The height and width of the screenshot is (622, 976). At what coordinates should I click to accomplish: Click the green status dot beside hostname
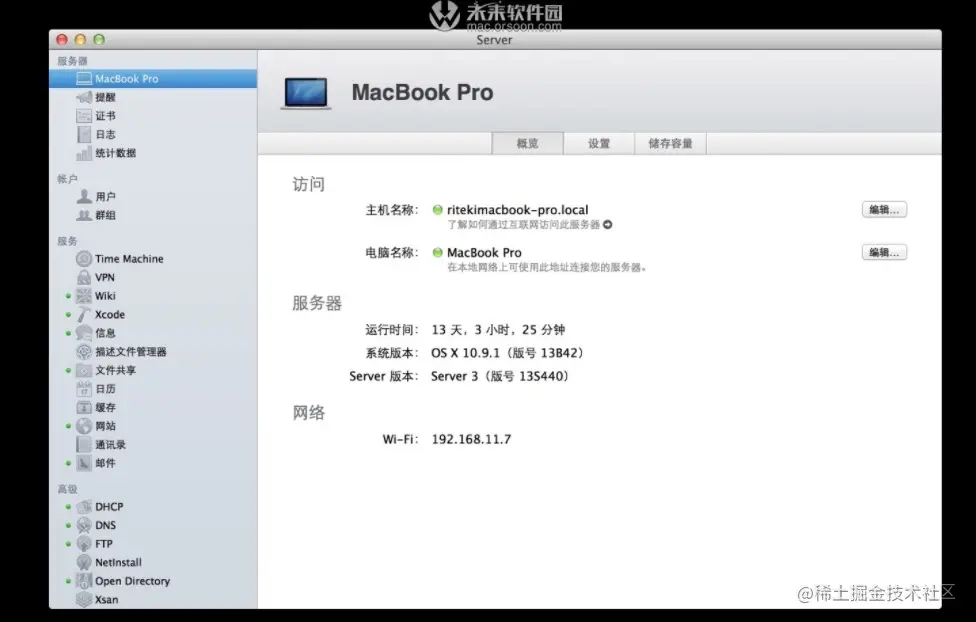pyautogui.click(x=438, y=210)
